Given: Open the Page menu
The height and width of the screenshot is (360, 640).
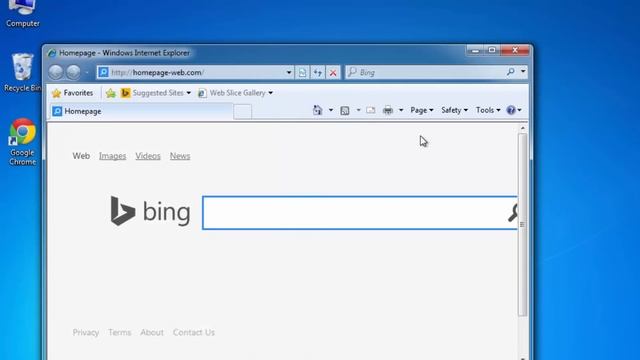Looking at the screenshot, I should pos(422,110).
